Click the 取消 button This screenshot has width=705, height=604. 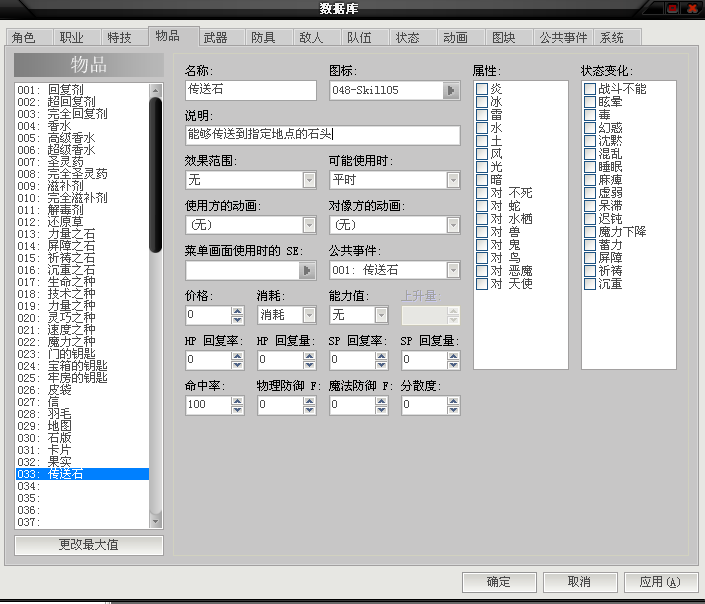coord(580,582)
